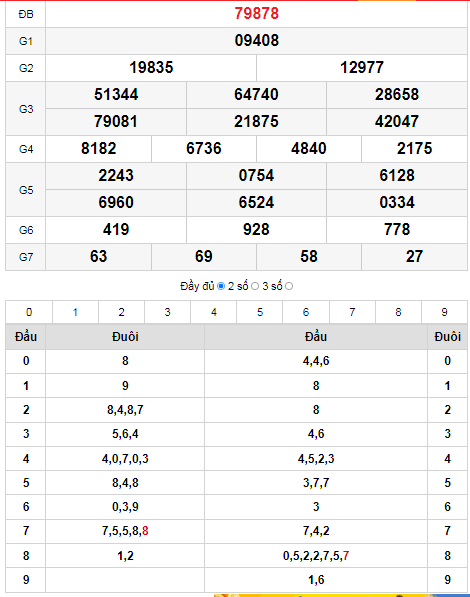Filter by digit 1 tab
470x597 pixels.
click(x=75, y=312)
